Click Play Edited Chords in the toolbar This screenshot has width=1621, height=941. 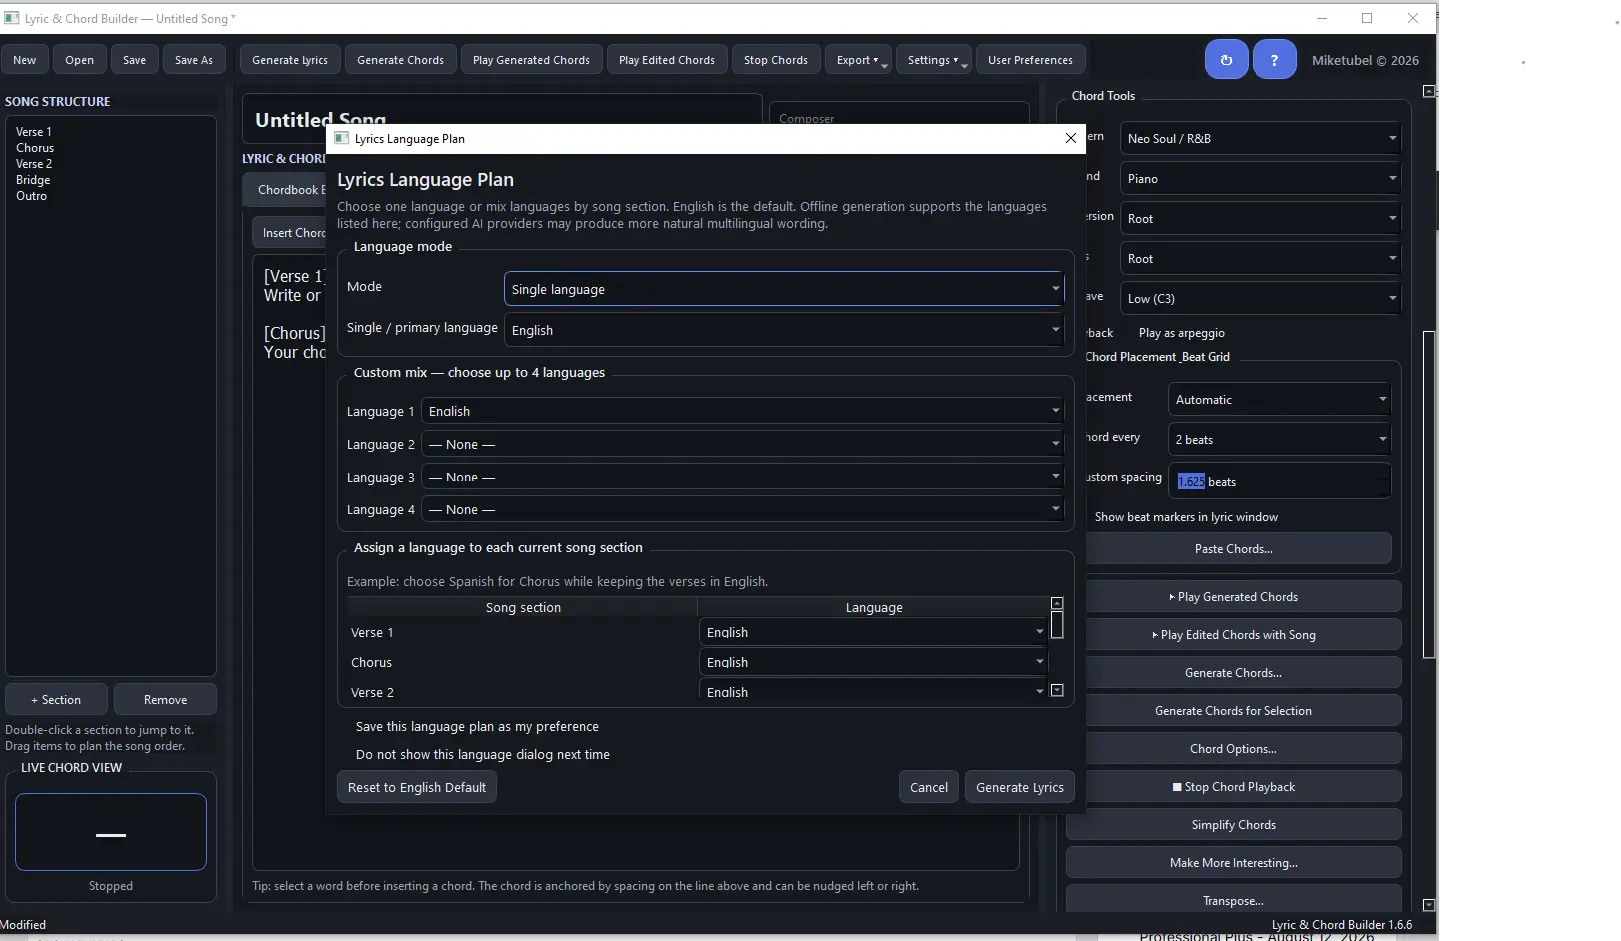pyautogui.click(x=667, y=60)
